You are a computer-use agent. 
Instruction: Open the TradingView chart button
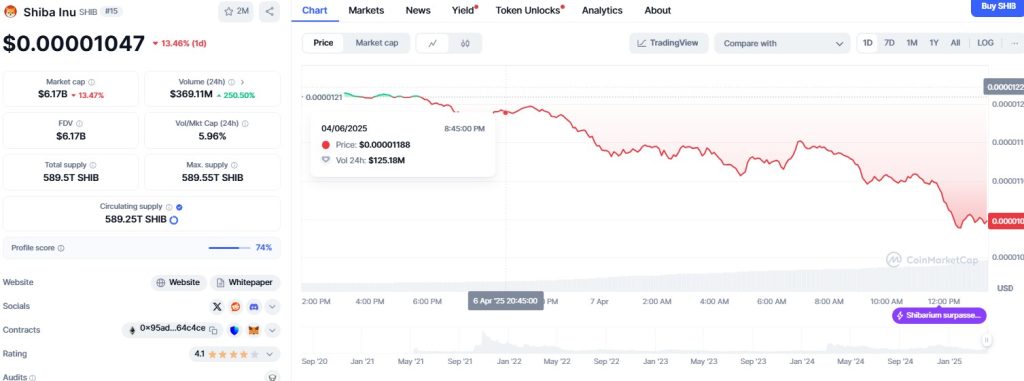click(x=669, y=43)
